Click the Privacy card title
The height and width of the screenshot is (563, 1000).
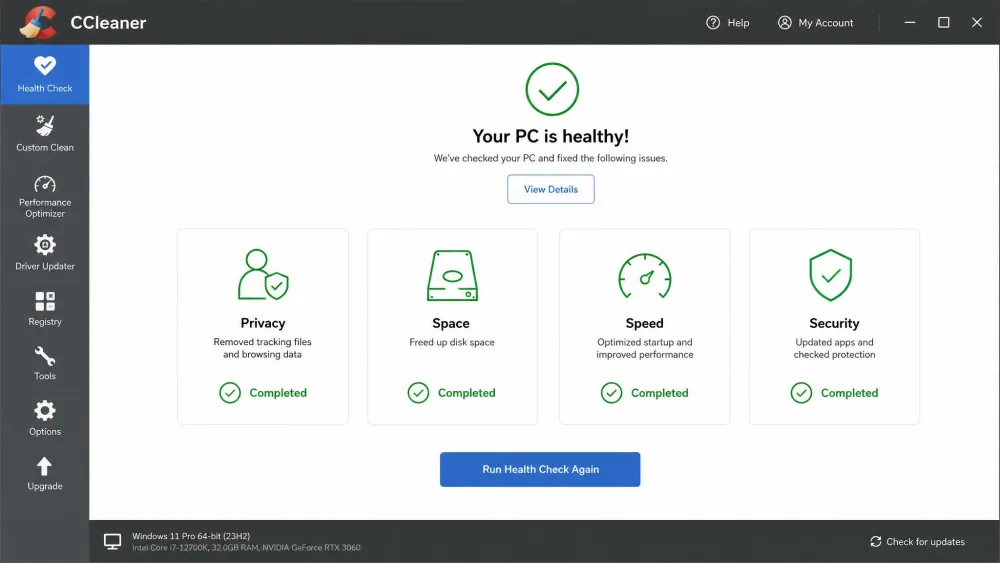coord(263,323)
